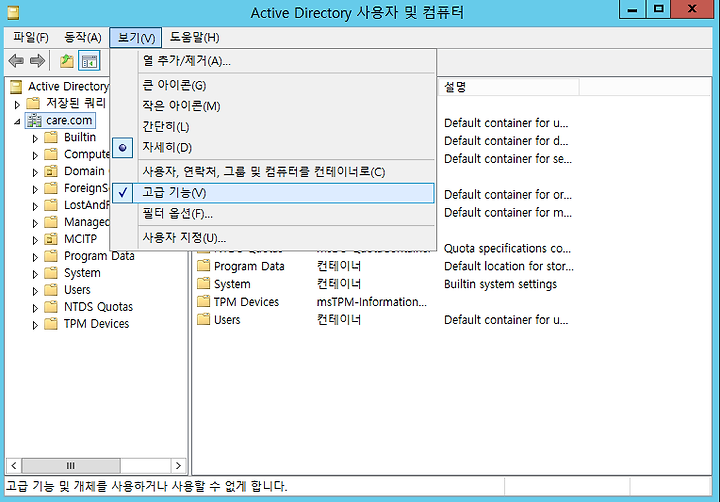Screen dimensions: 720x502
Task: Click the Back arrow toolbar icon
Action: [x=17, y=61]
